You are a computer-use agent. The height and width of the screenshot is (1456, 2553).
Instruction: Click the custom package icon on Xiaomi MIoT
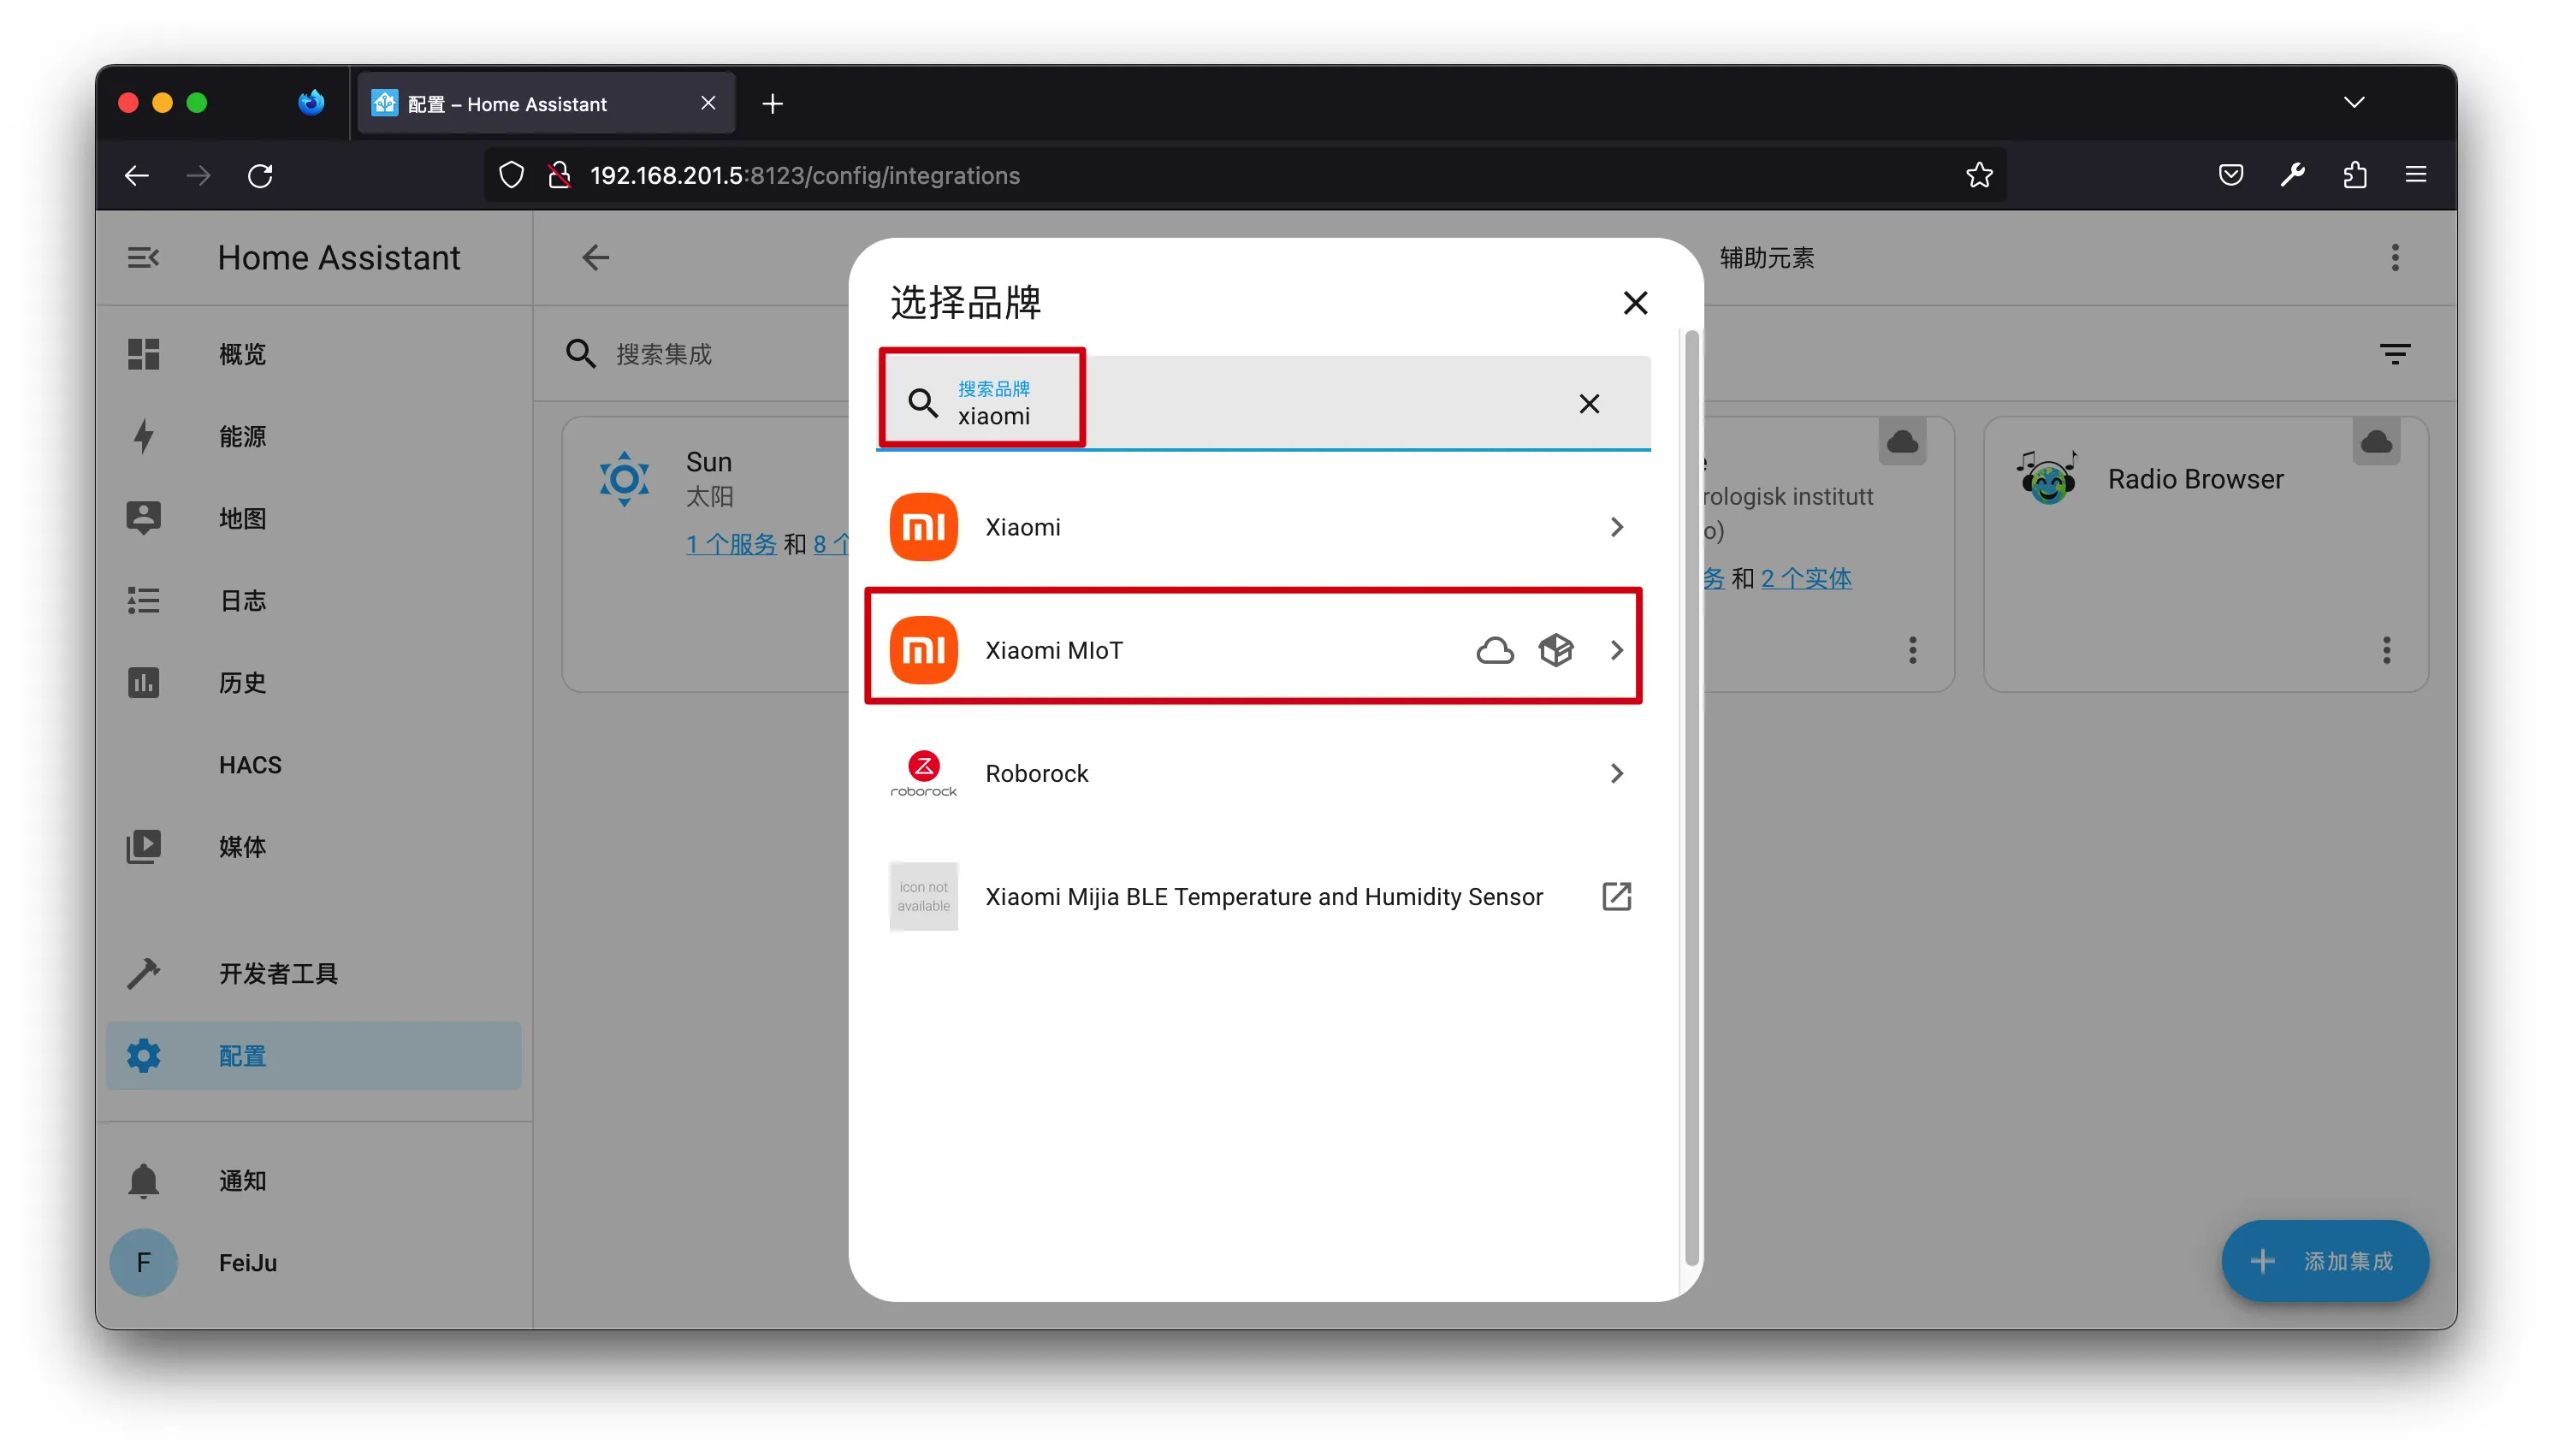tap(1555, 650)
